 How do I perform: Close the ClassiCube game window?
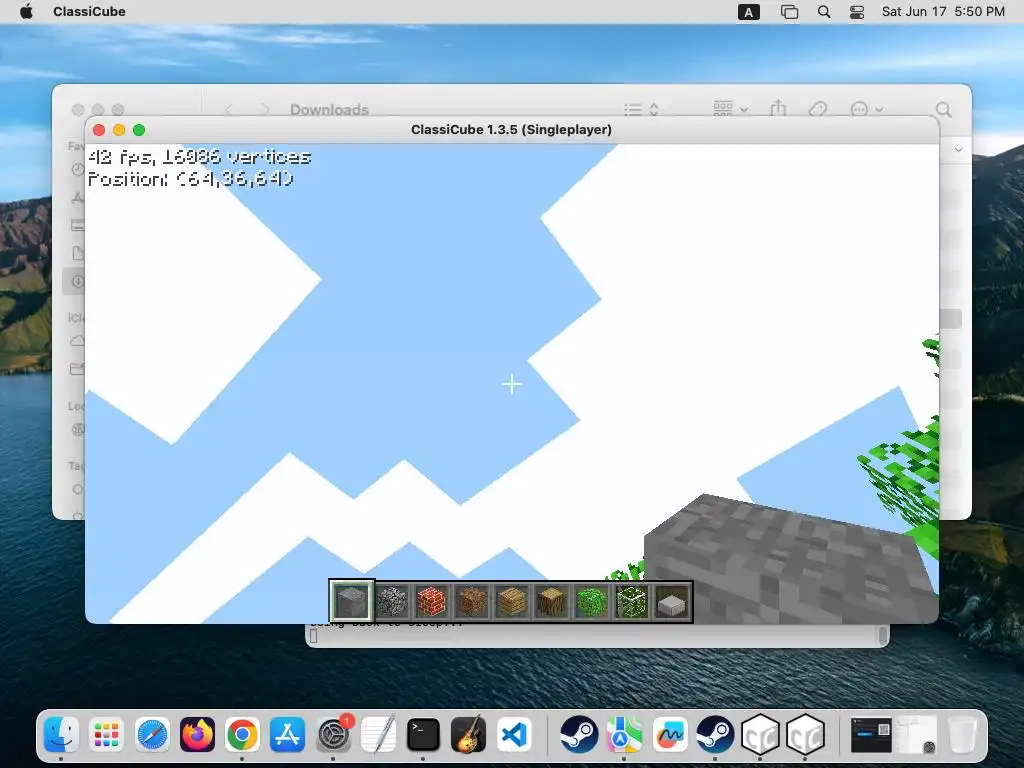pos(99,130)
